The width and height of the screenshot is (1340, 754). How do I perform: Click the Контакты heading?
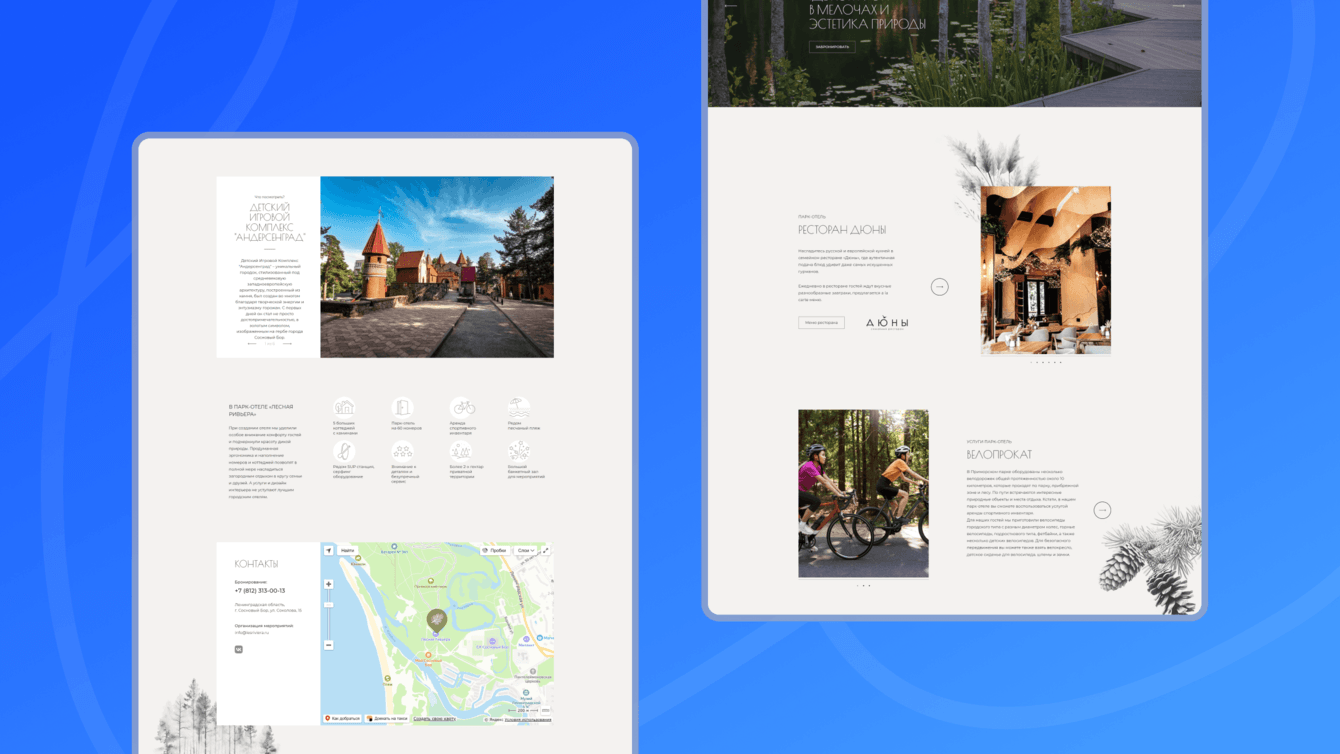pyautogui.click(x=257, y=564)
